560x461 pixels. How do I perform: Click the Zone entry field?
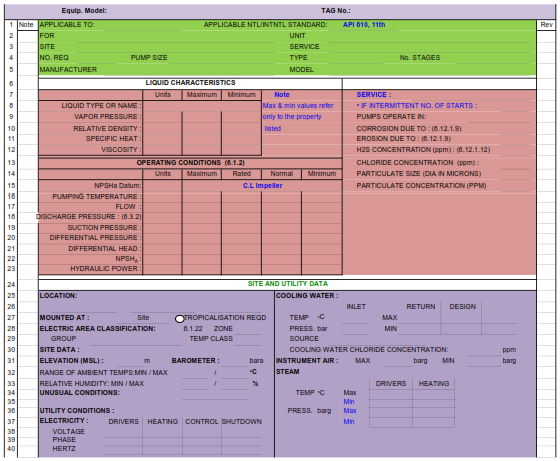(x=248, y=329)
